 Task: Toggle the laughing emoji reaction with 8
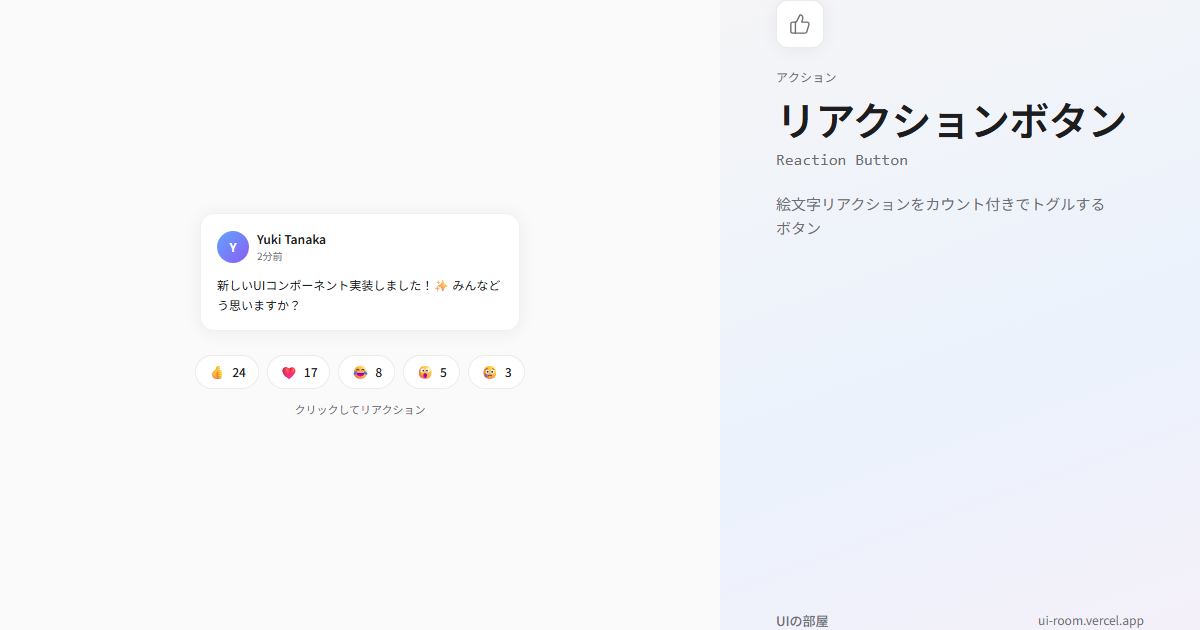[x=367, y=372]
